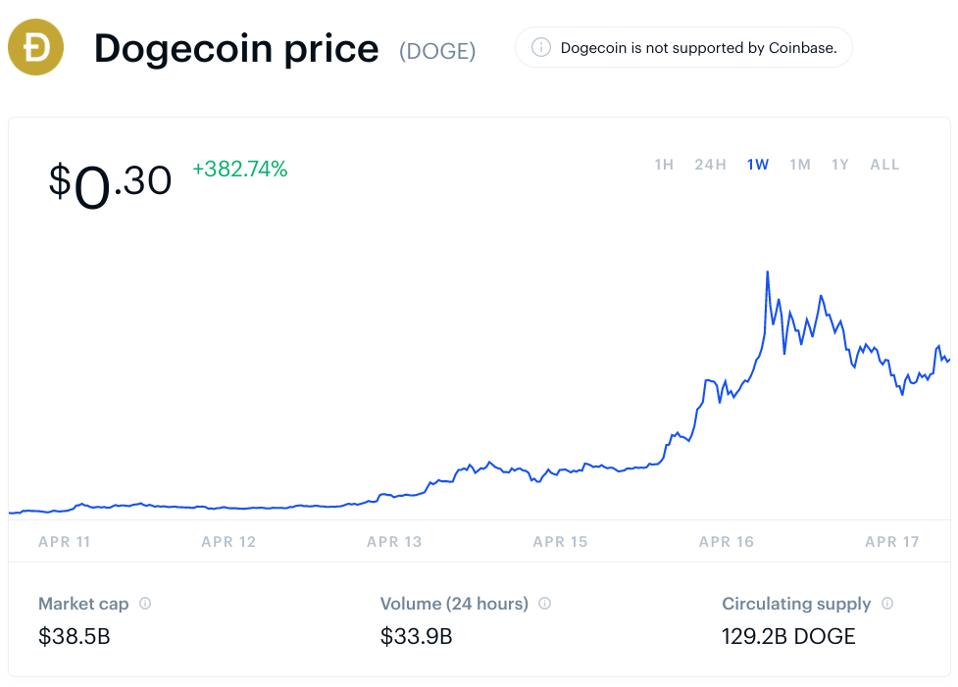
Task: Select the 1Y time range
Action: (x=841, y=165)
